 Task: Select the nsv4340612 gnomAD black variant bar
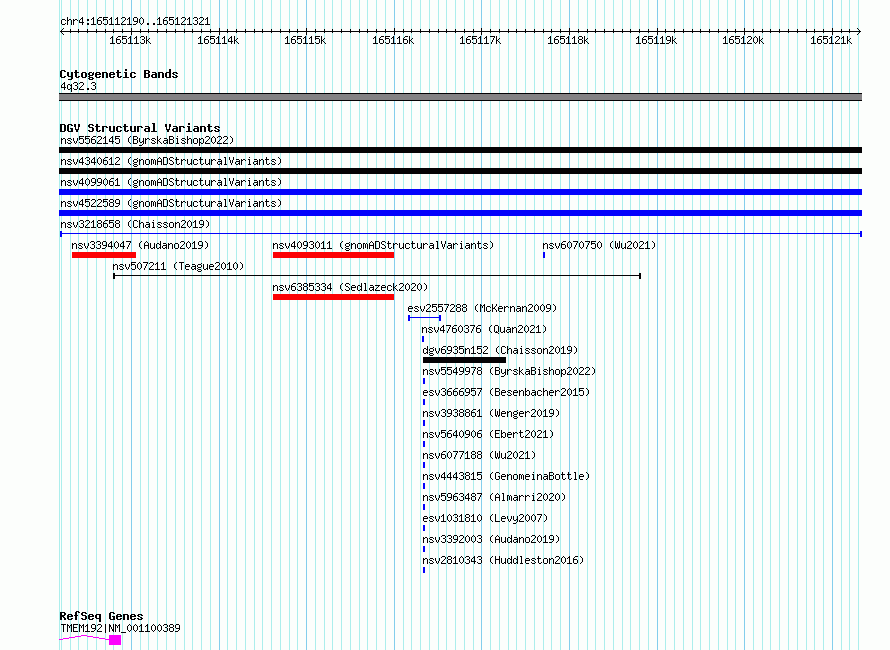point(460,171)
